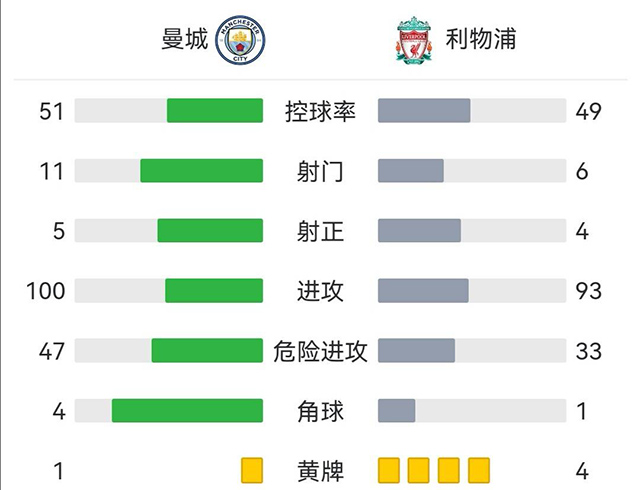Click Liverpool's gray corner kicks bar
Screen dimensions: 640x490
397,411
